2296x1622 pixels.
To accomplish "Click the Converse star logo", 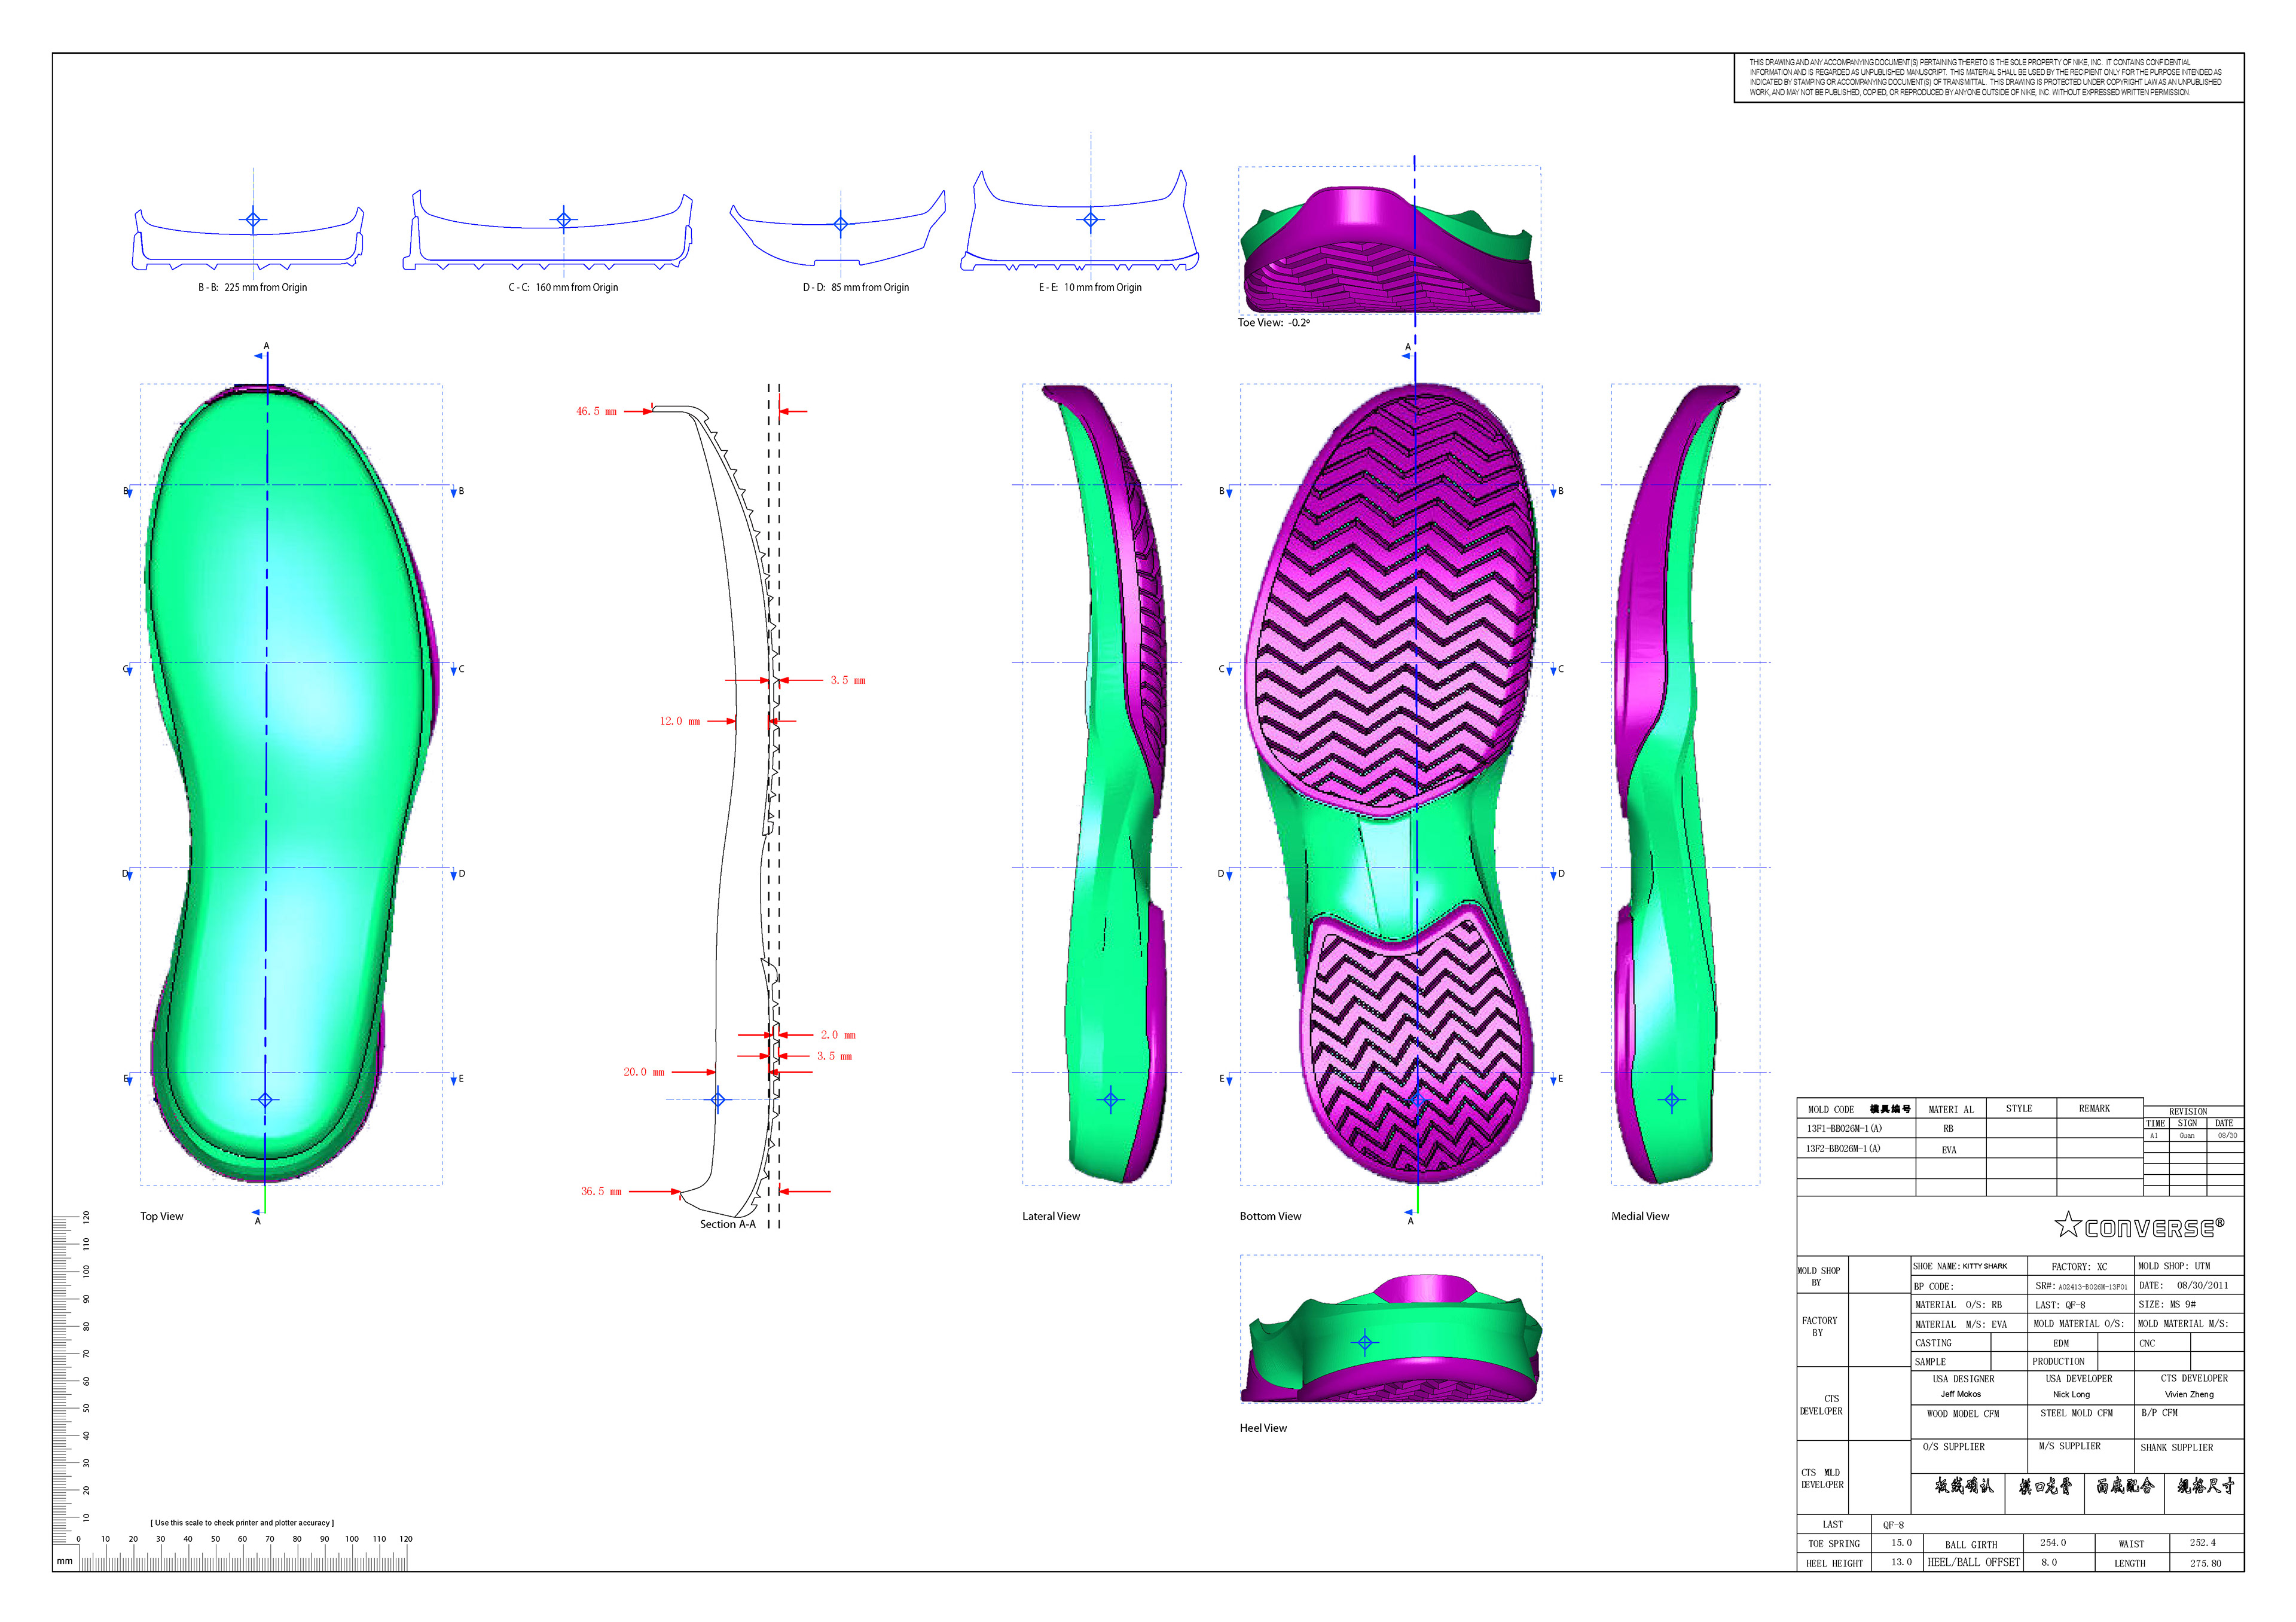I will (2068, 1225).
